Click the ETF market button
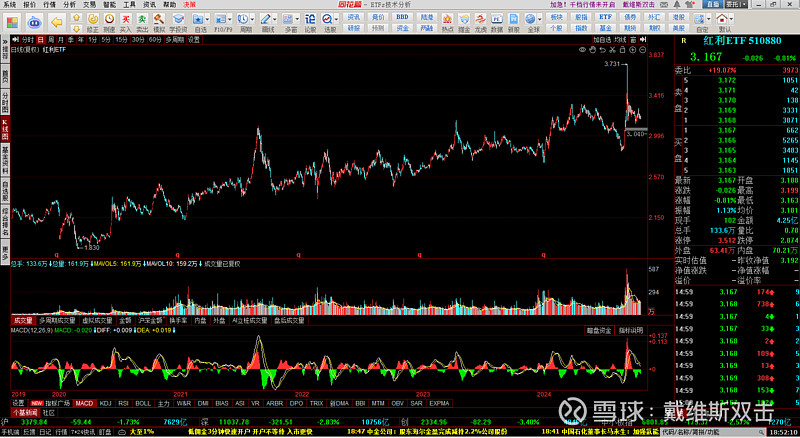This screenshot has height=438, width=800. (x=605, y=17)
